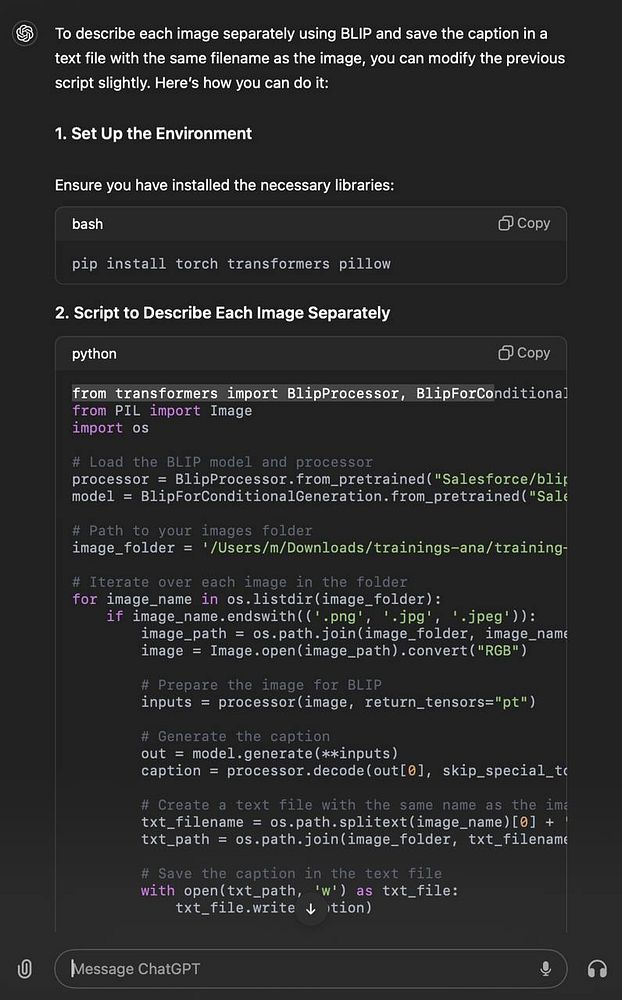The image size is (622, 1000).
Task: Open voice mode via headphones icon
Action: point(597,968)
